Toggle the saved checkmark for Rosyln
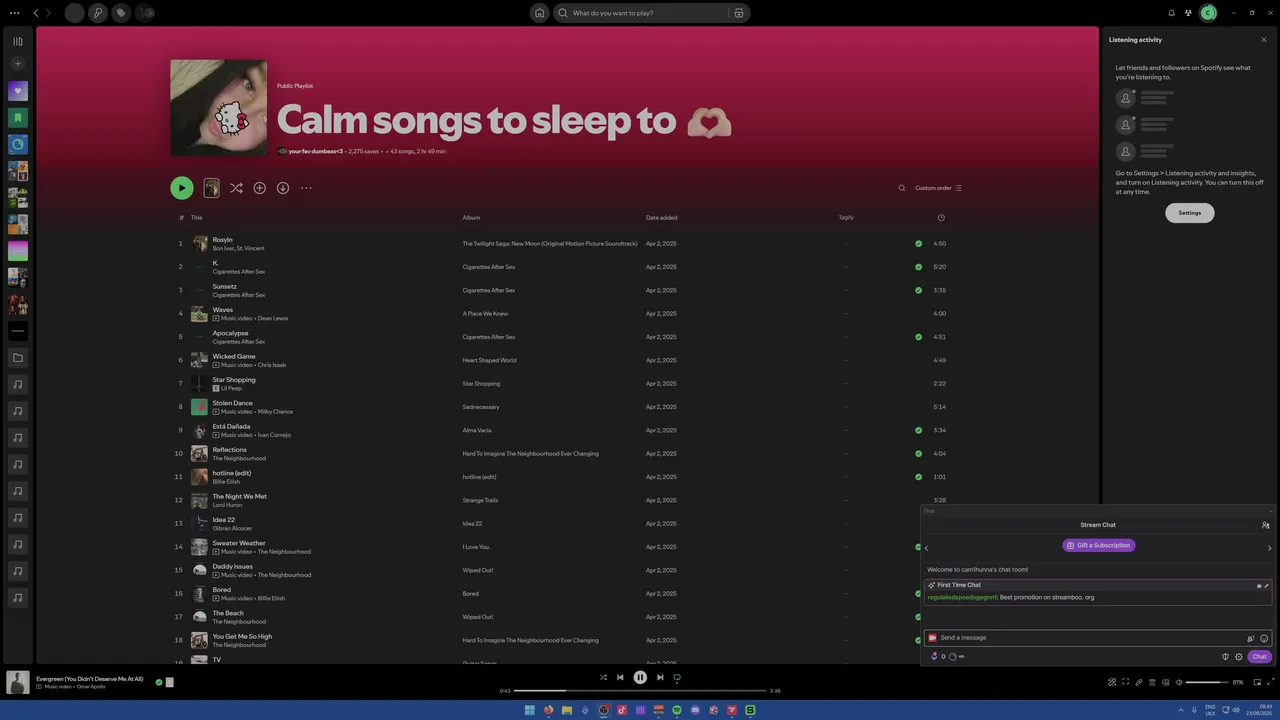1280x720 pixels. [918, 243]
